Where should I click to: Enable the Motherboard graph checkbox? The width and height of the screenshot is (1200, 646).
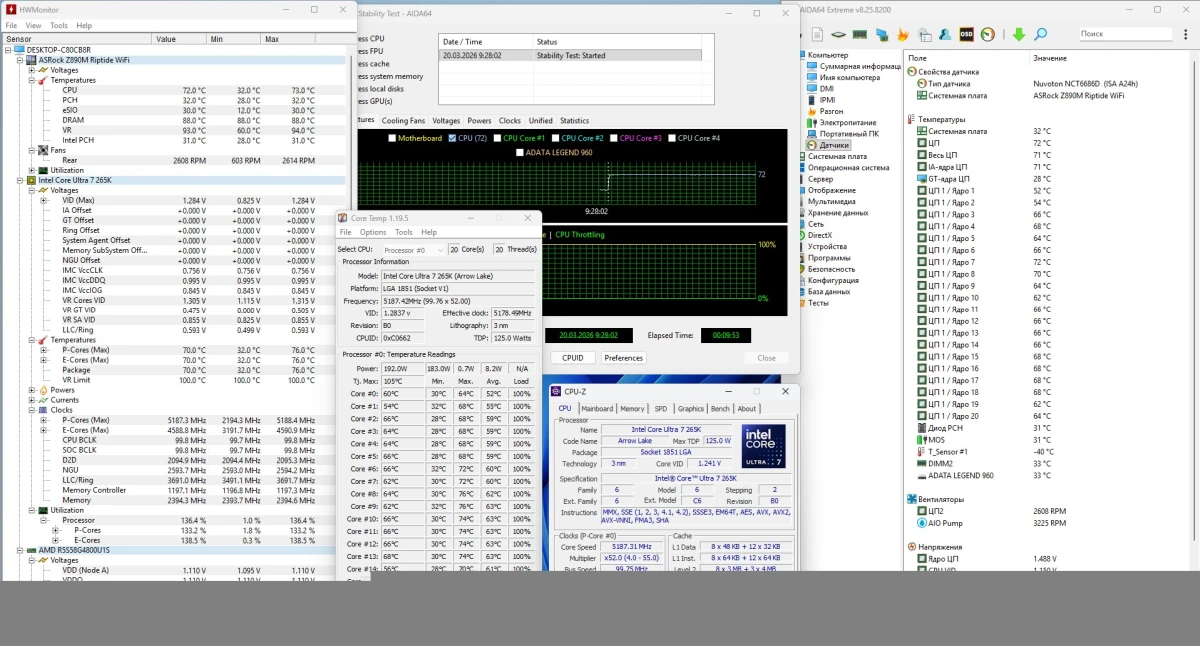[392, 138]
